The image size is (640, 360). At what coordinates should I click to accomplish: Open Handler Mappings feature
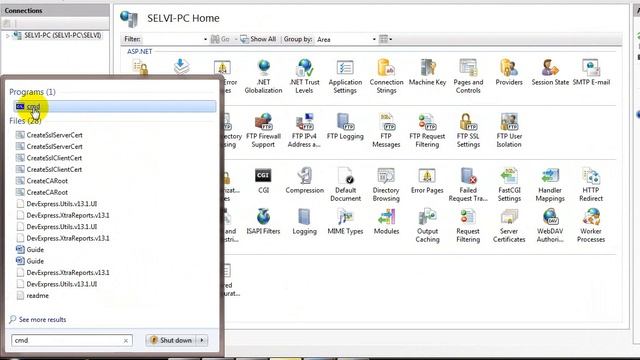click(x=550, y=184)
